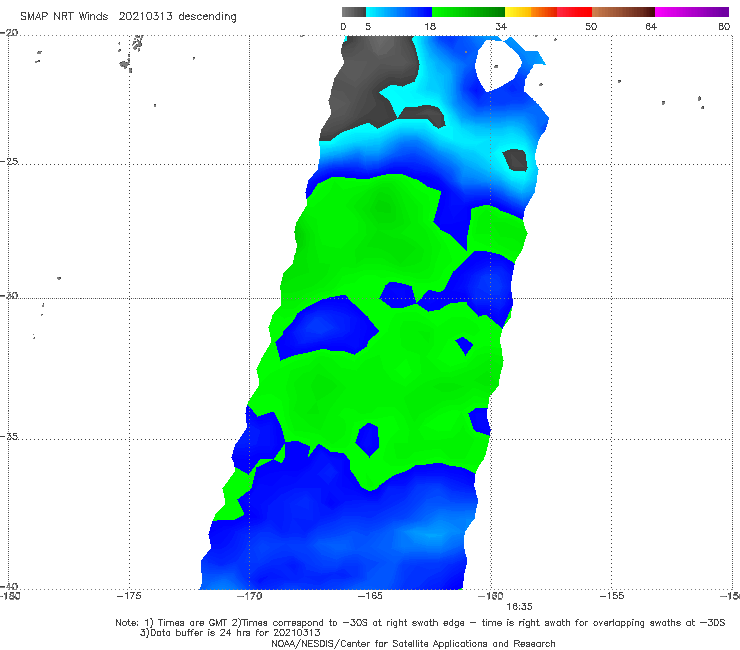The height and width of the screenshot is (650, 740).
Task: Click the colorbar value '18'
Action: tap(430, 26)
